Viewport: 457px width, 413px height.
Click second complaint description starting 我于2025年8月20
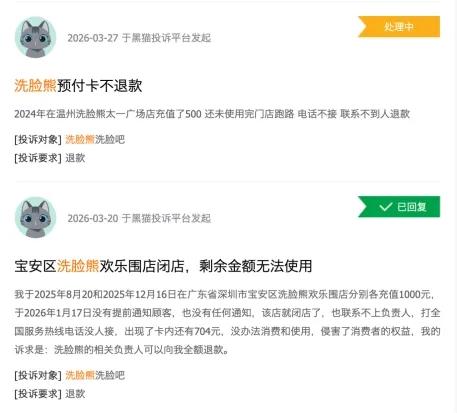coord(227,322)
